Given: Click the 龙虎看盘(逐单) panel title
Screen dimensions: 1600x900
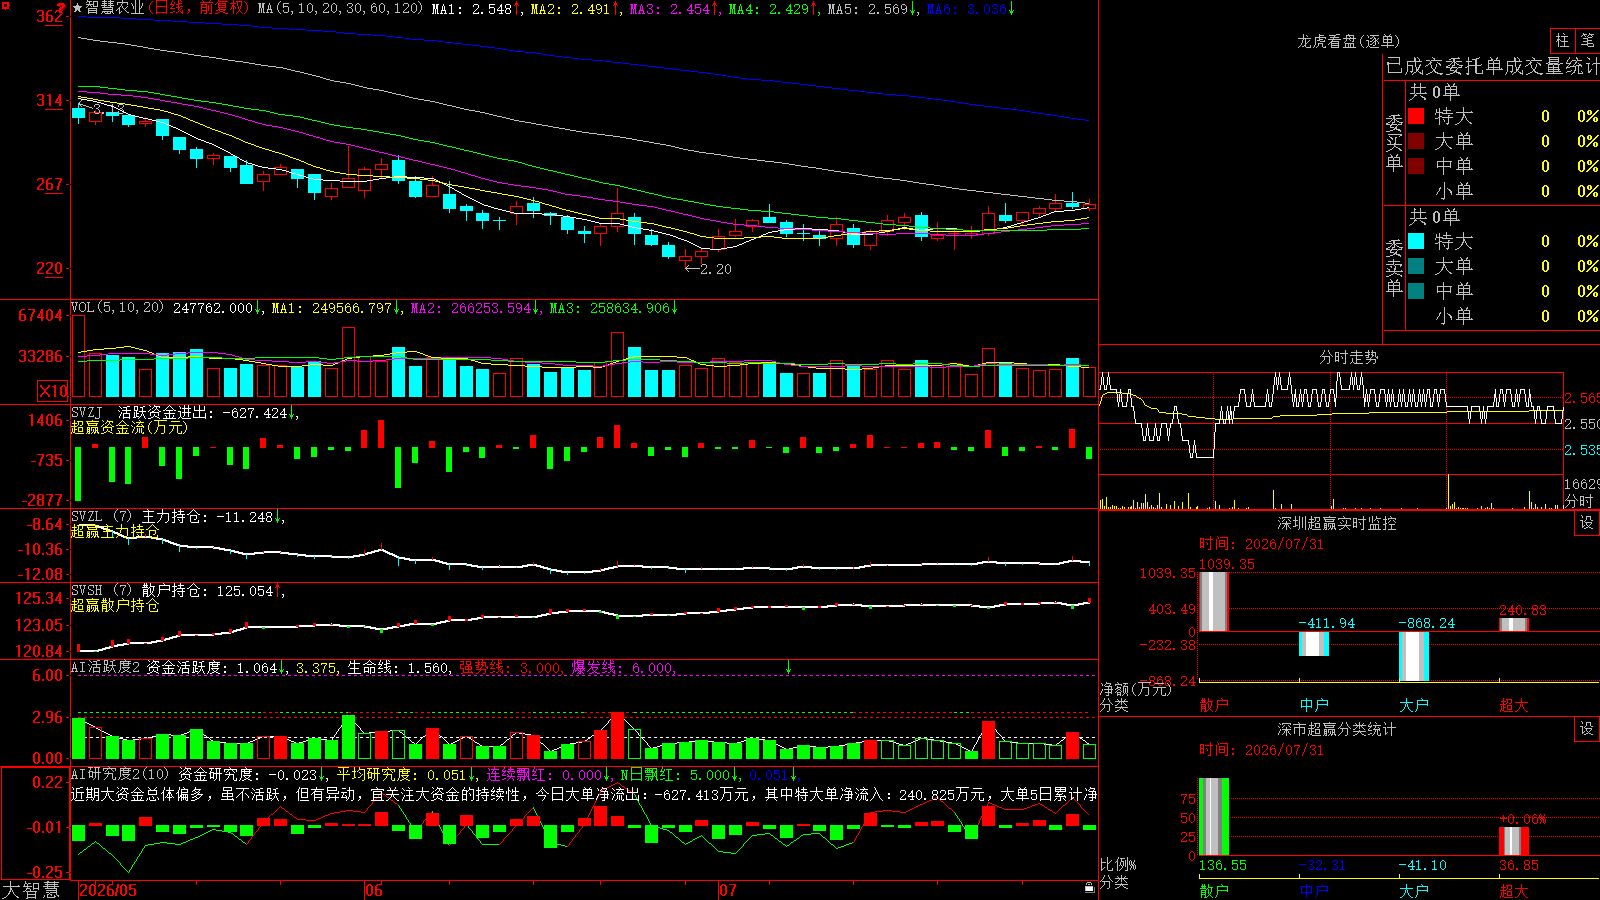Looking at the screenshot, I should [1348, 41].
